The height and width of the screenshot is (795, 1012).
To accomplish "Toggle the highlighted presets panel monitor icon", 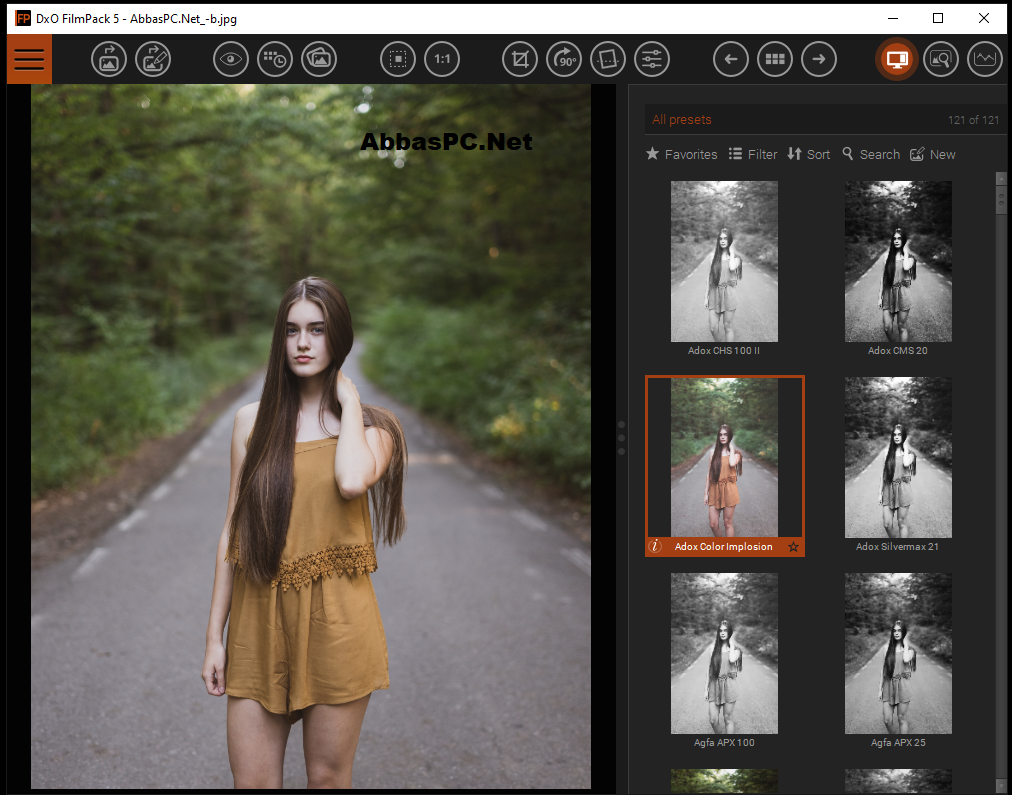I will pyautogui.click(x=896, y=59).
